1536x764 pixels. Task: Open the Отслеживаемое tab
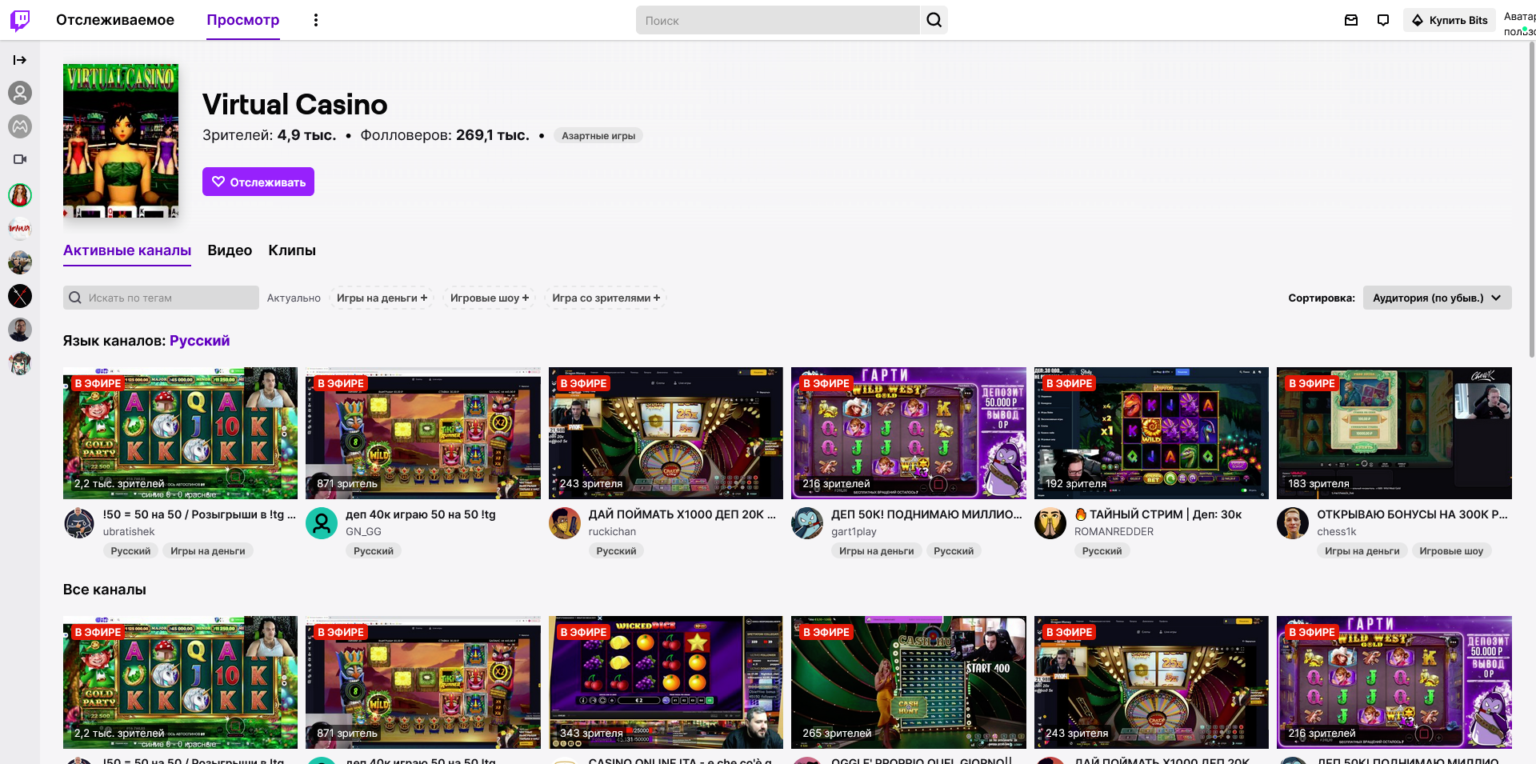tap(115, 20)
